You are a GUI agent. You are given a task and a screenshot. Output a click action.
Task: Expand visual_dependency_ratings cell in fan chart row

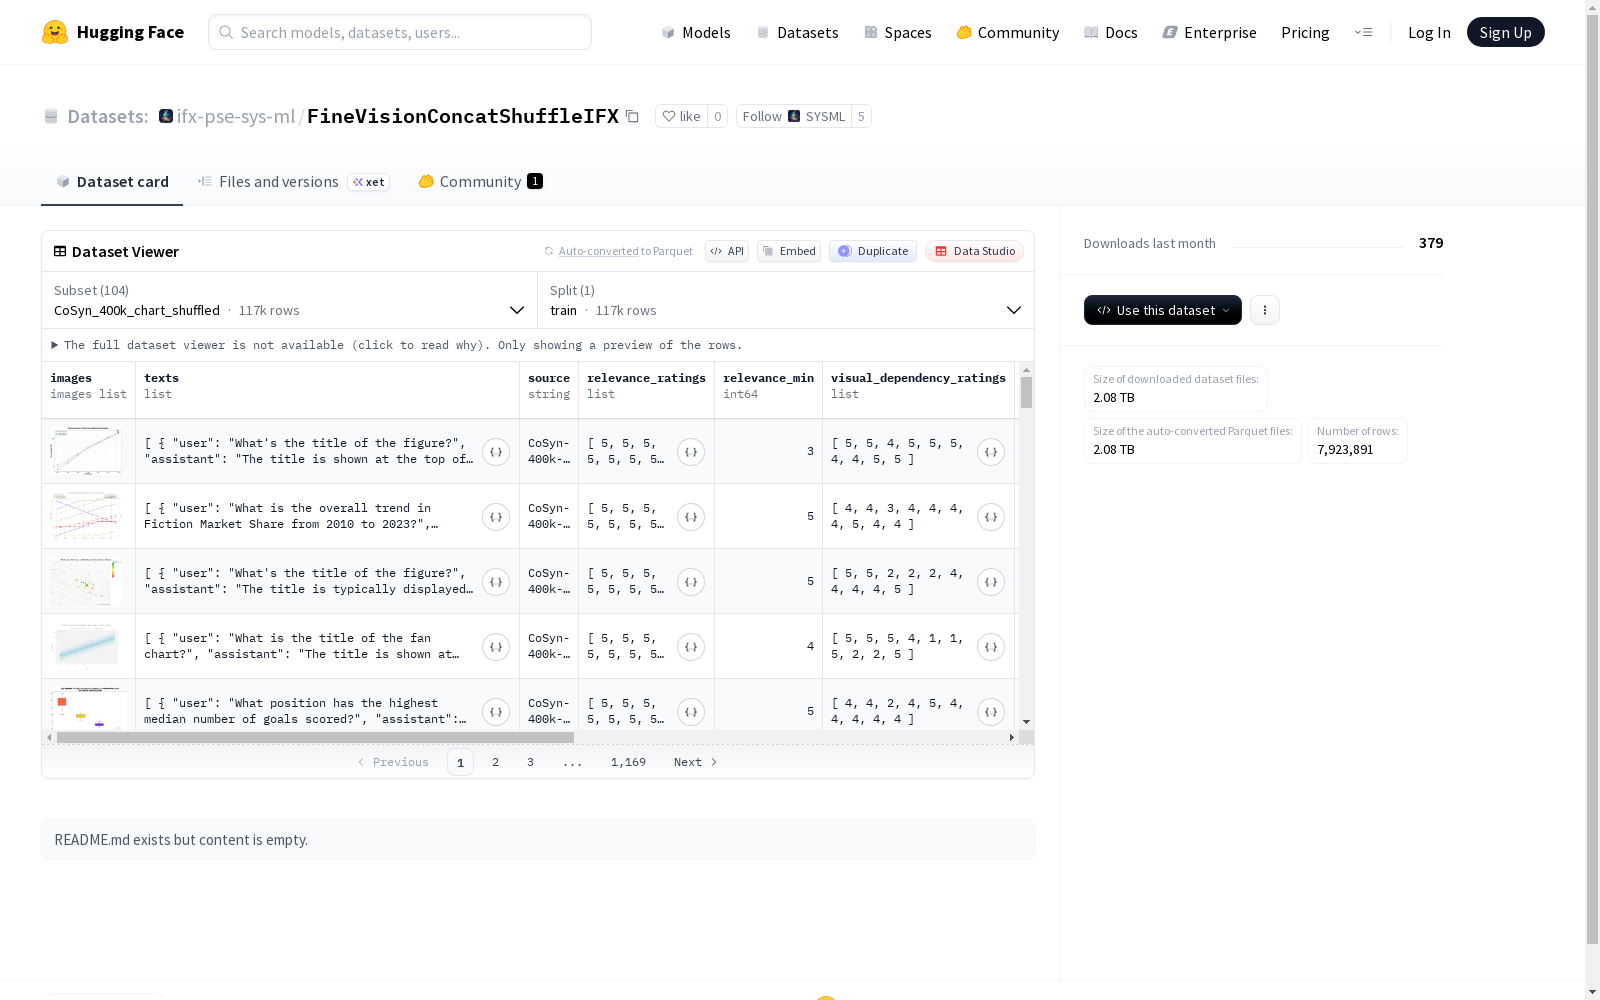[991, 647]
